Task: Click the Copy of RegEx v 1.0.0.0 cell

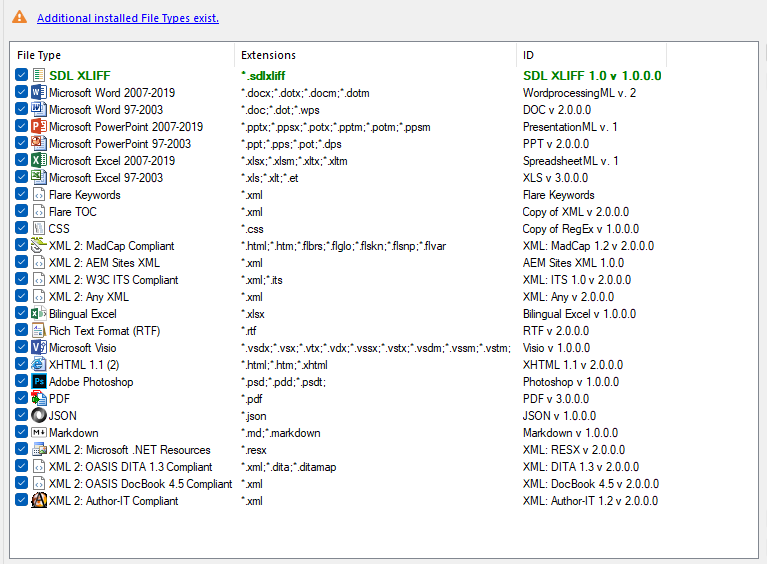Action: click(581, 229)
